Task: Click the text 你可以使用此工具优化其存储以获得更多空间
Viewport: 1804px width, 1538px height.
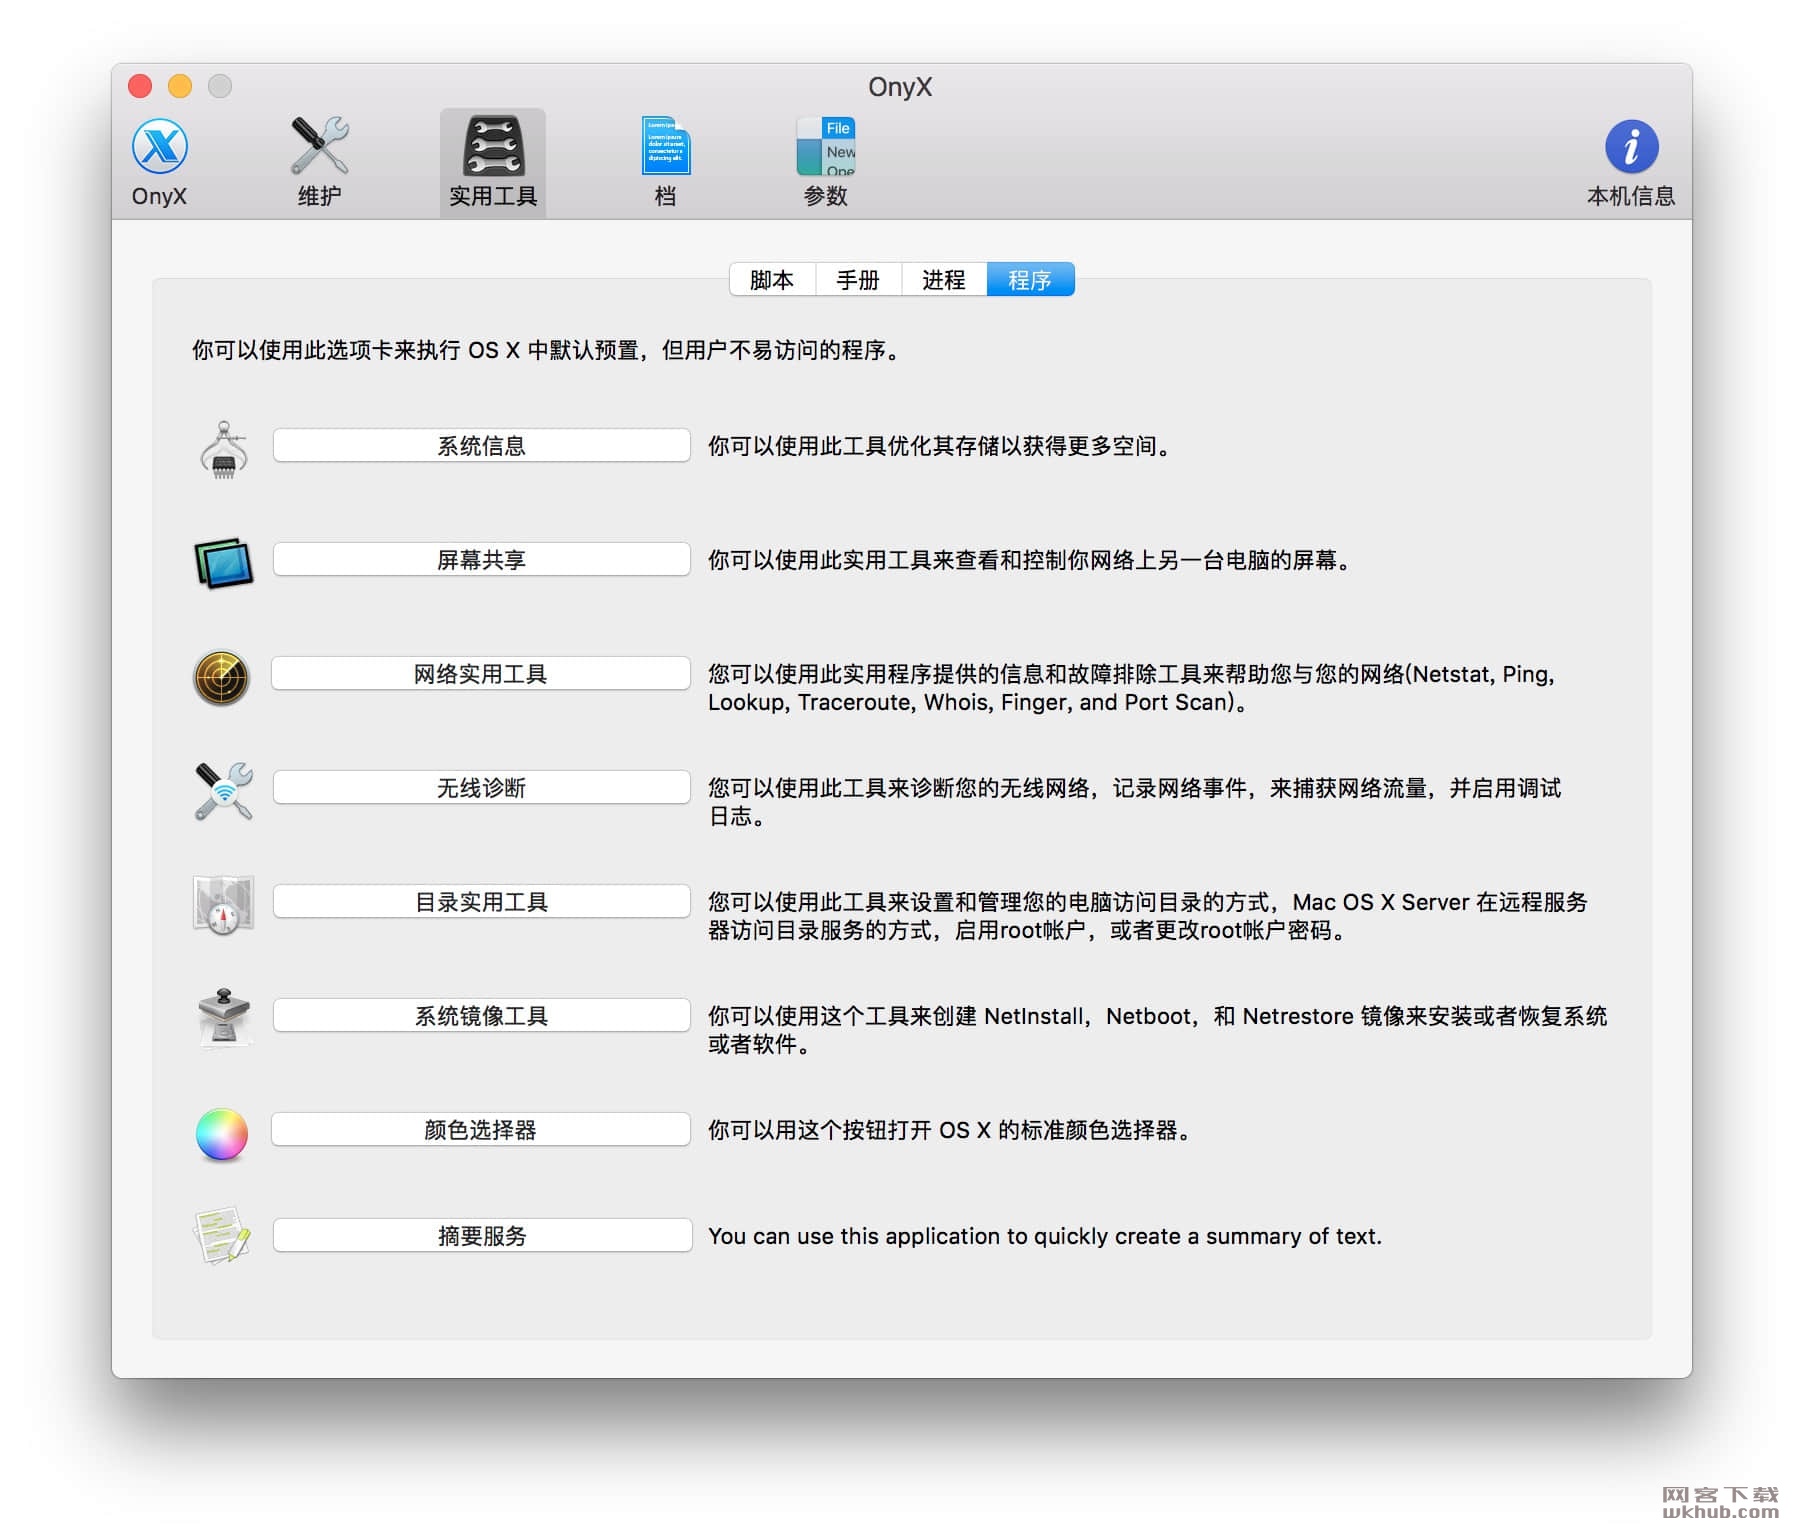Action: point(940,446)
